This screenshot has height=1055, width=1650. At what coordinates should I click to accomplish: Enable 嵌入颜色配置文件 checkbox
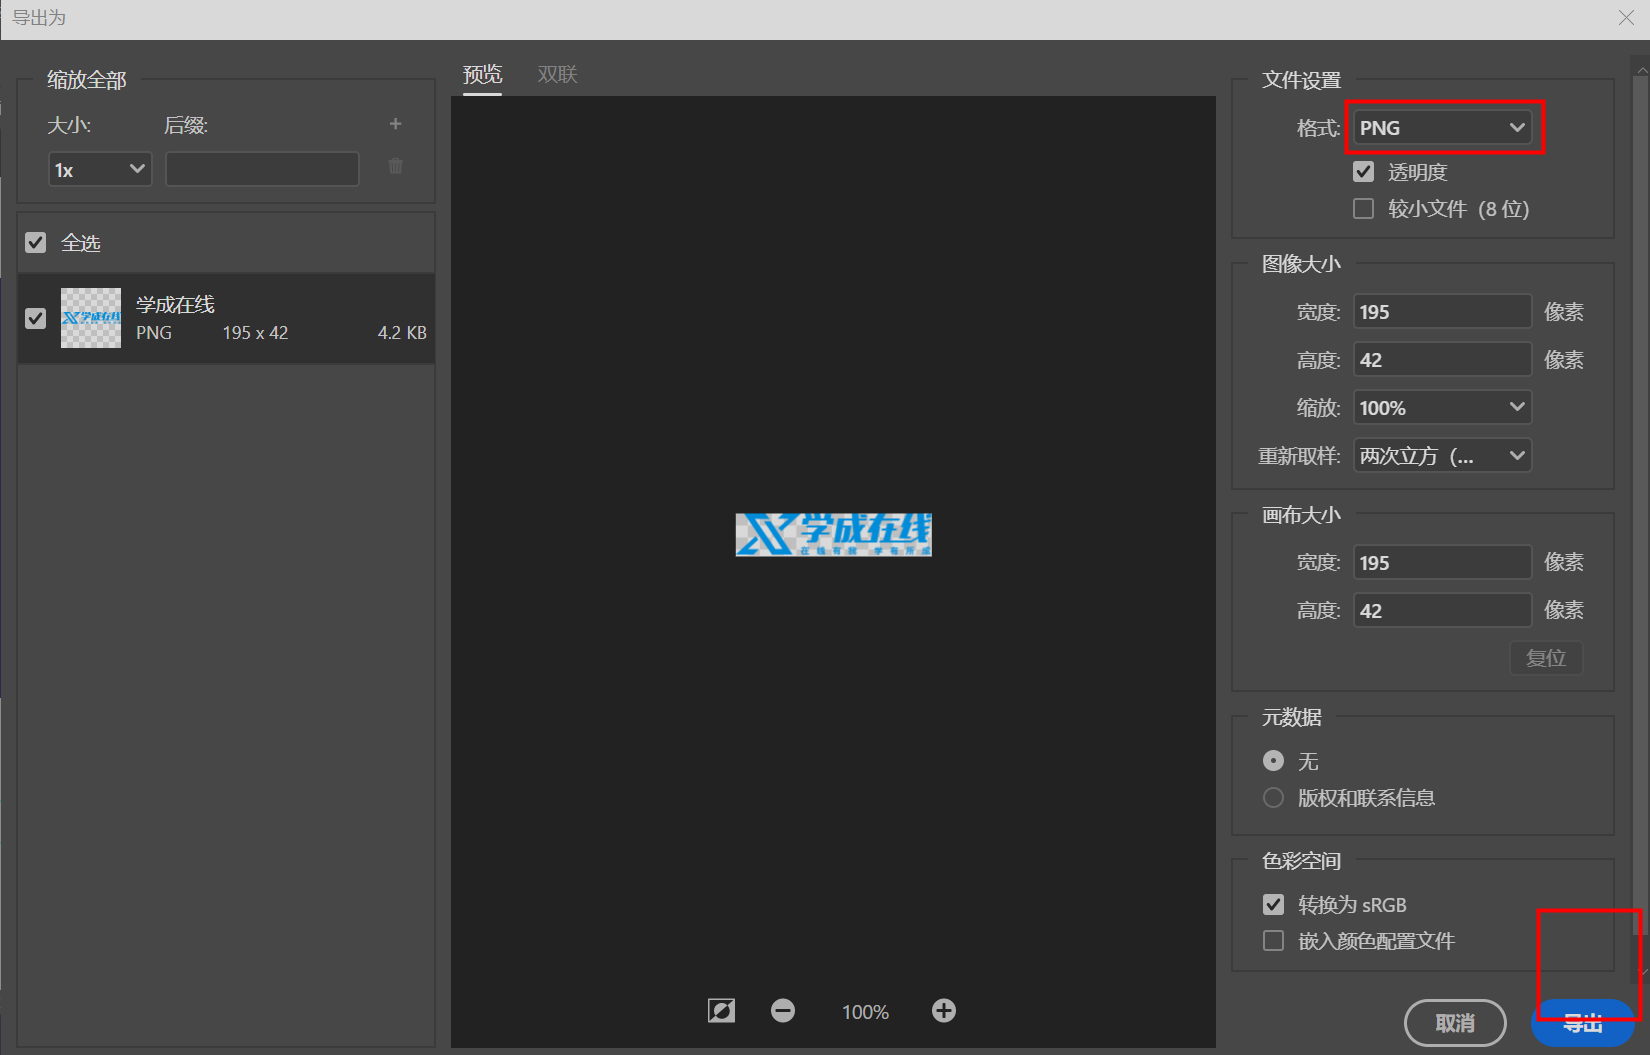[x=1273, y=941]
